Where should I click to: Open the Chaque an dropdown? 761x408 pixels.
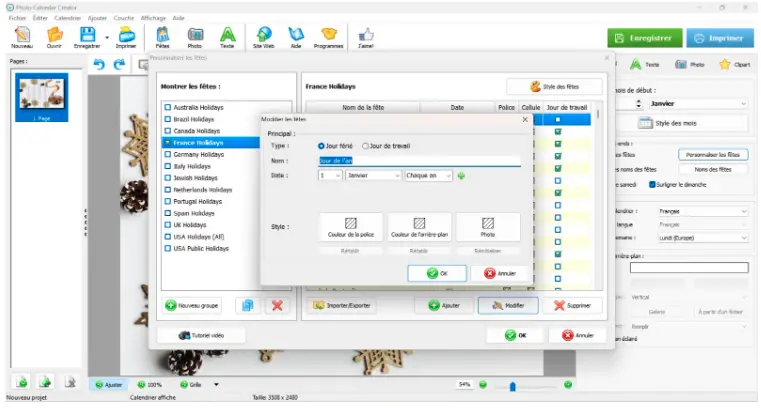click(x=429, y=176)
